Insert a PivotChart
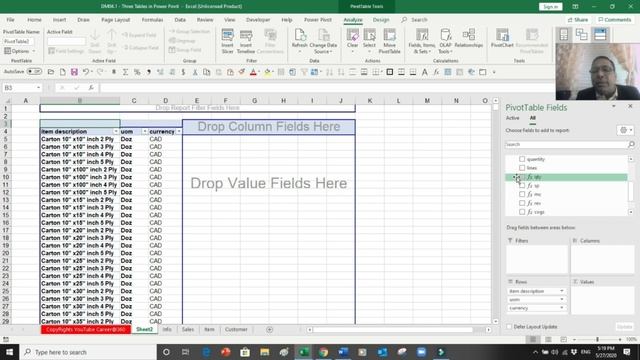This screenshot has height=360, width=640. point(502,38)
